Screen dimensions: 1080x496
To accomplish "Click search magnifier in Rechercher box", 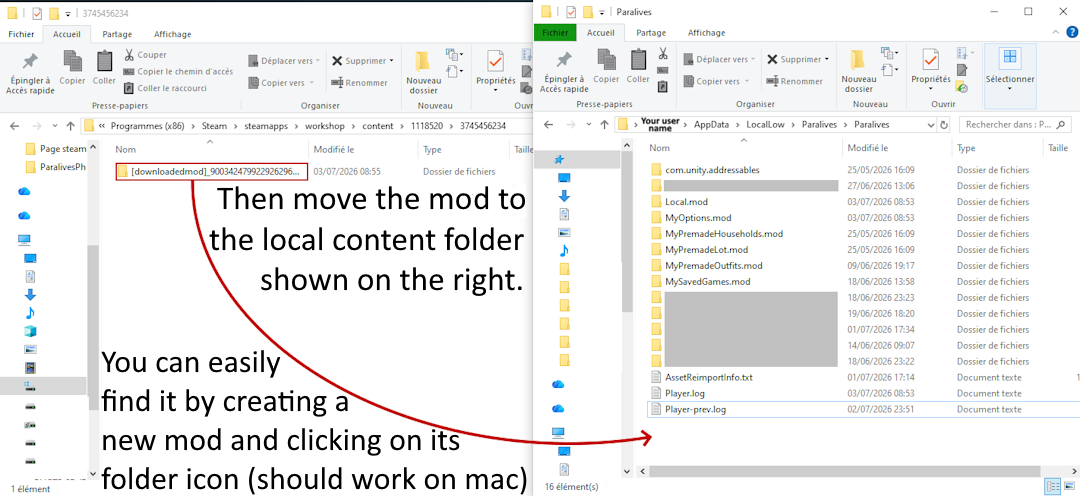I will pyautogui.click(x=1061, y=125).
